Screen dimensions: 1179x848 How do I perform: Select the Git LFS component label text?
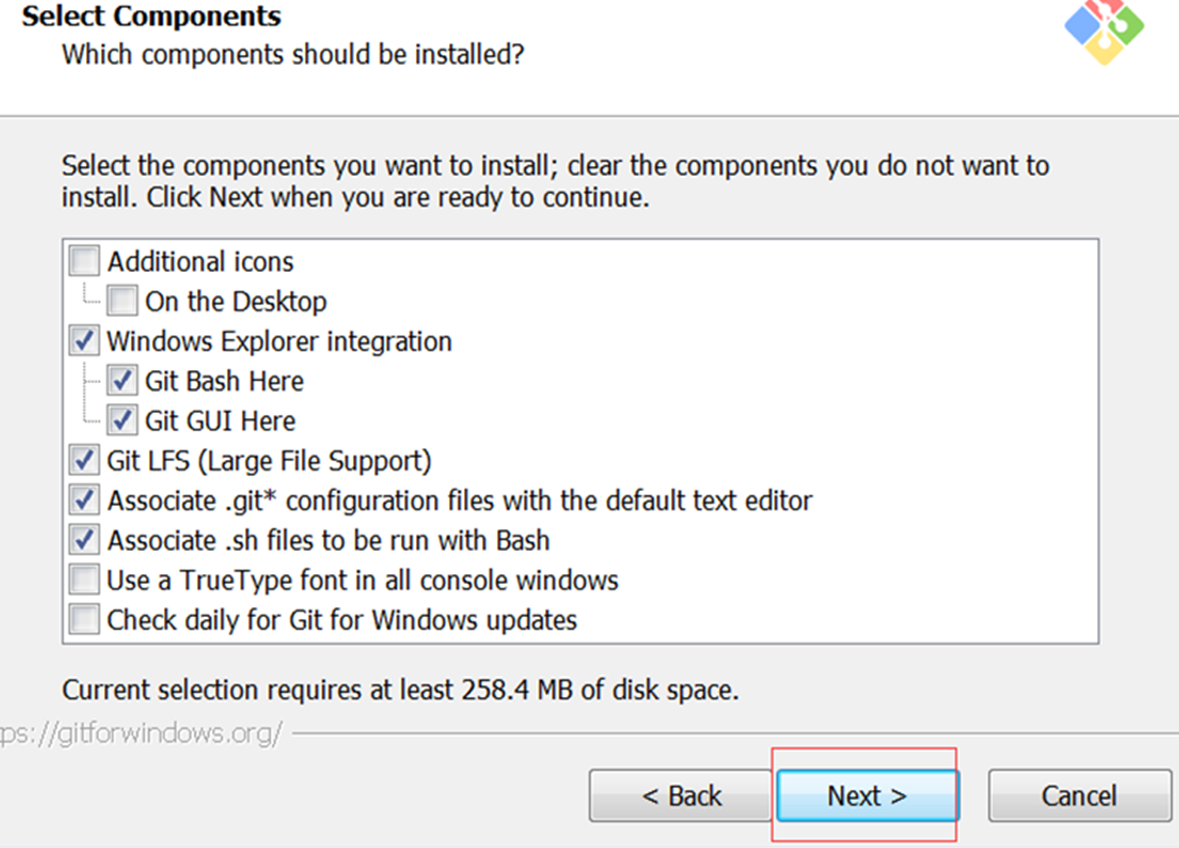[268, 460]
